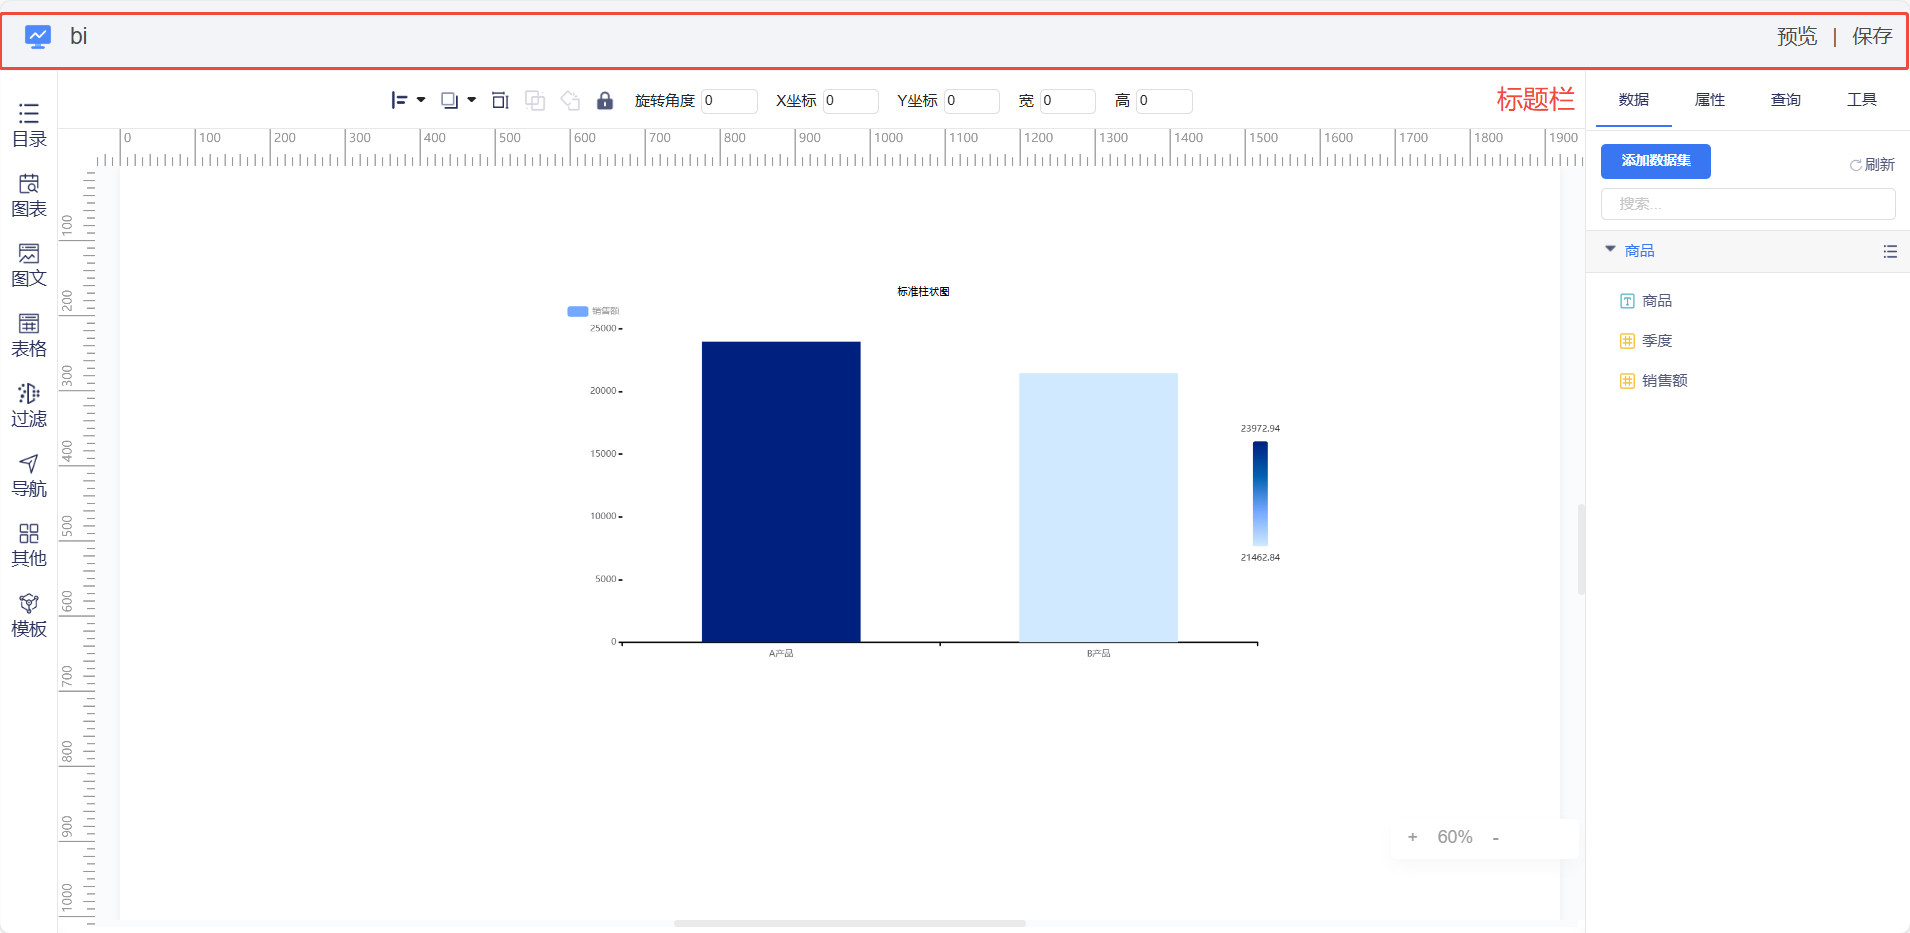Switch to the 属性 tab
The image size is (1910, 933).
tap(1709, 100)
